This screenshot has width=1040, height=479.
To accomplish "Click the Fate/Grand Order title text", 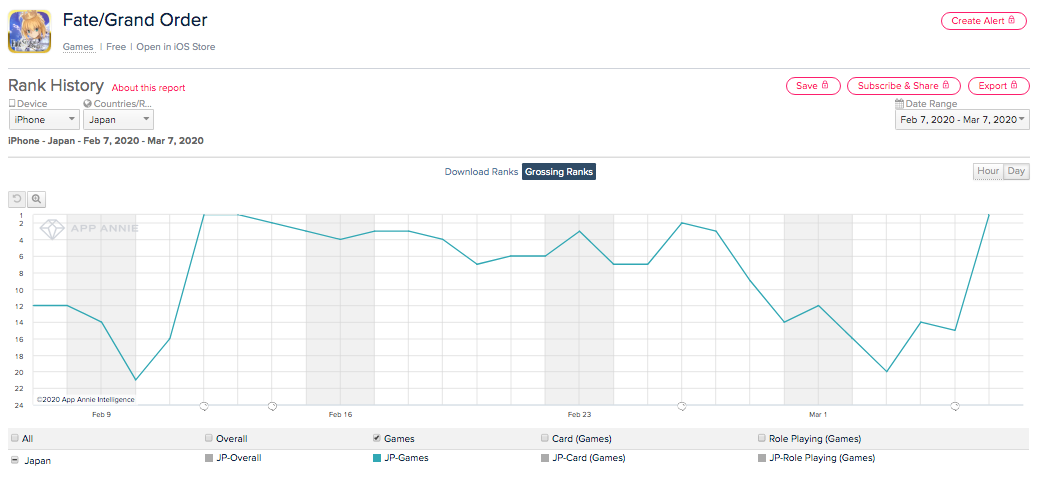I will [135, 20].
